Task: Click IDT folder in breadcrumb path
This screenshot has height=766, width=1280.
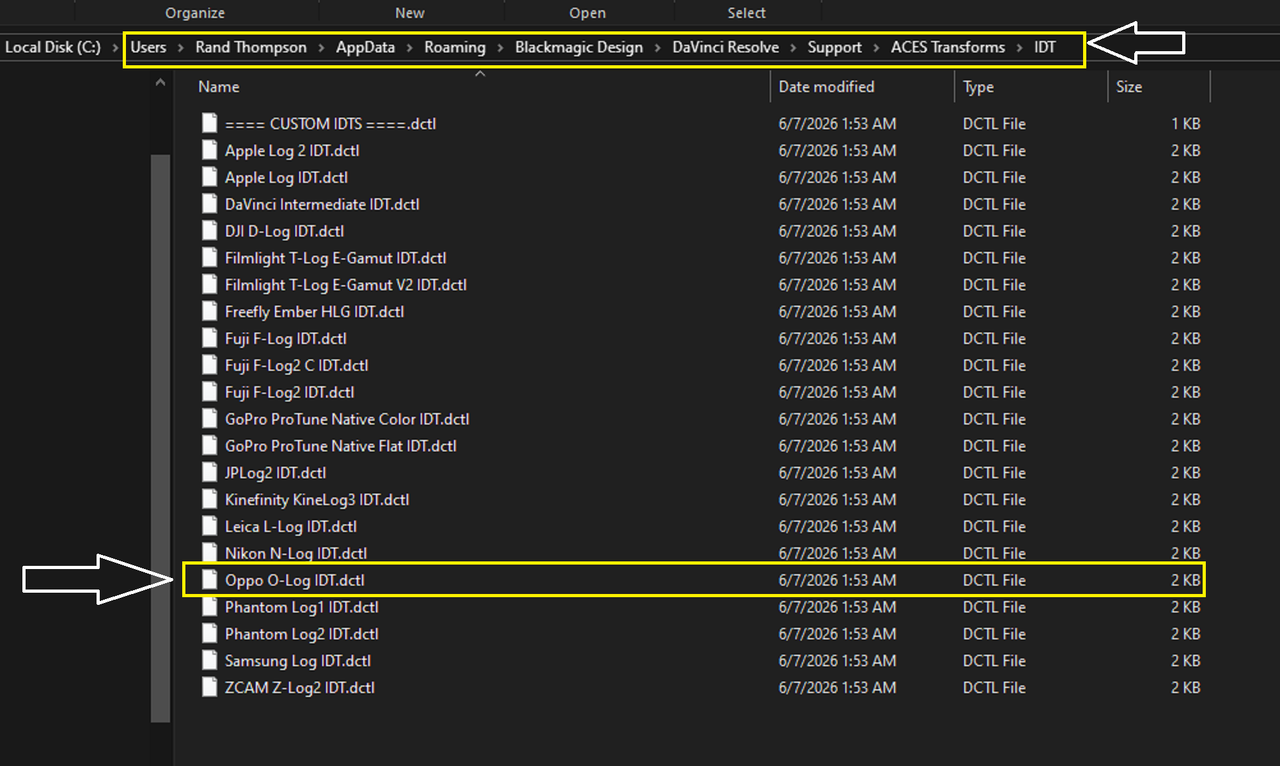Action: 1045,48
